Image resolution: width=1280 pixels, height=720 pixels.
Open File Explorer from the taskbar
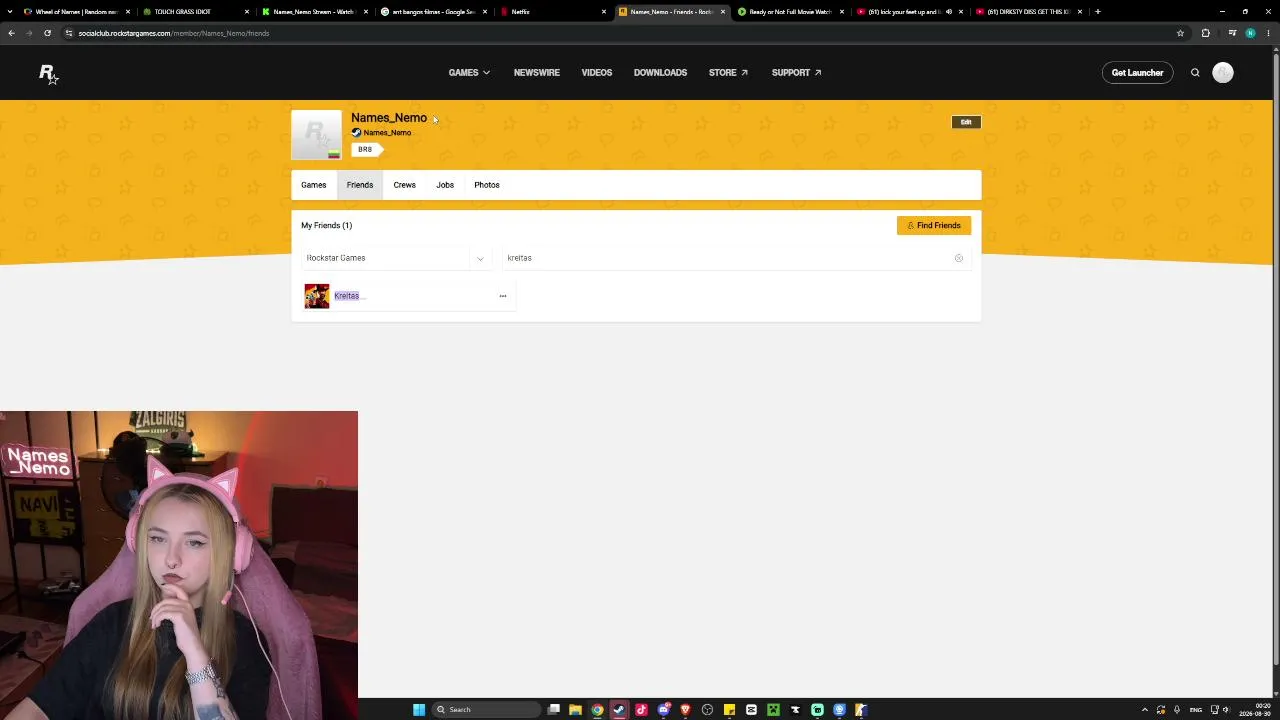click(x=575, y=710)
